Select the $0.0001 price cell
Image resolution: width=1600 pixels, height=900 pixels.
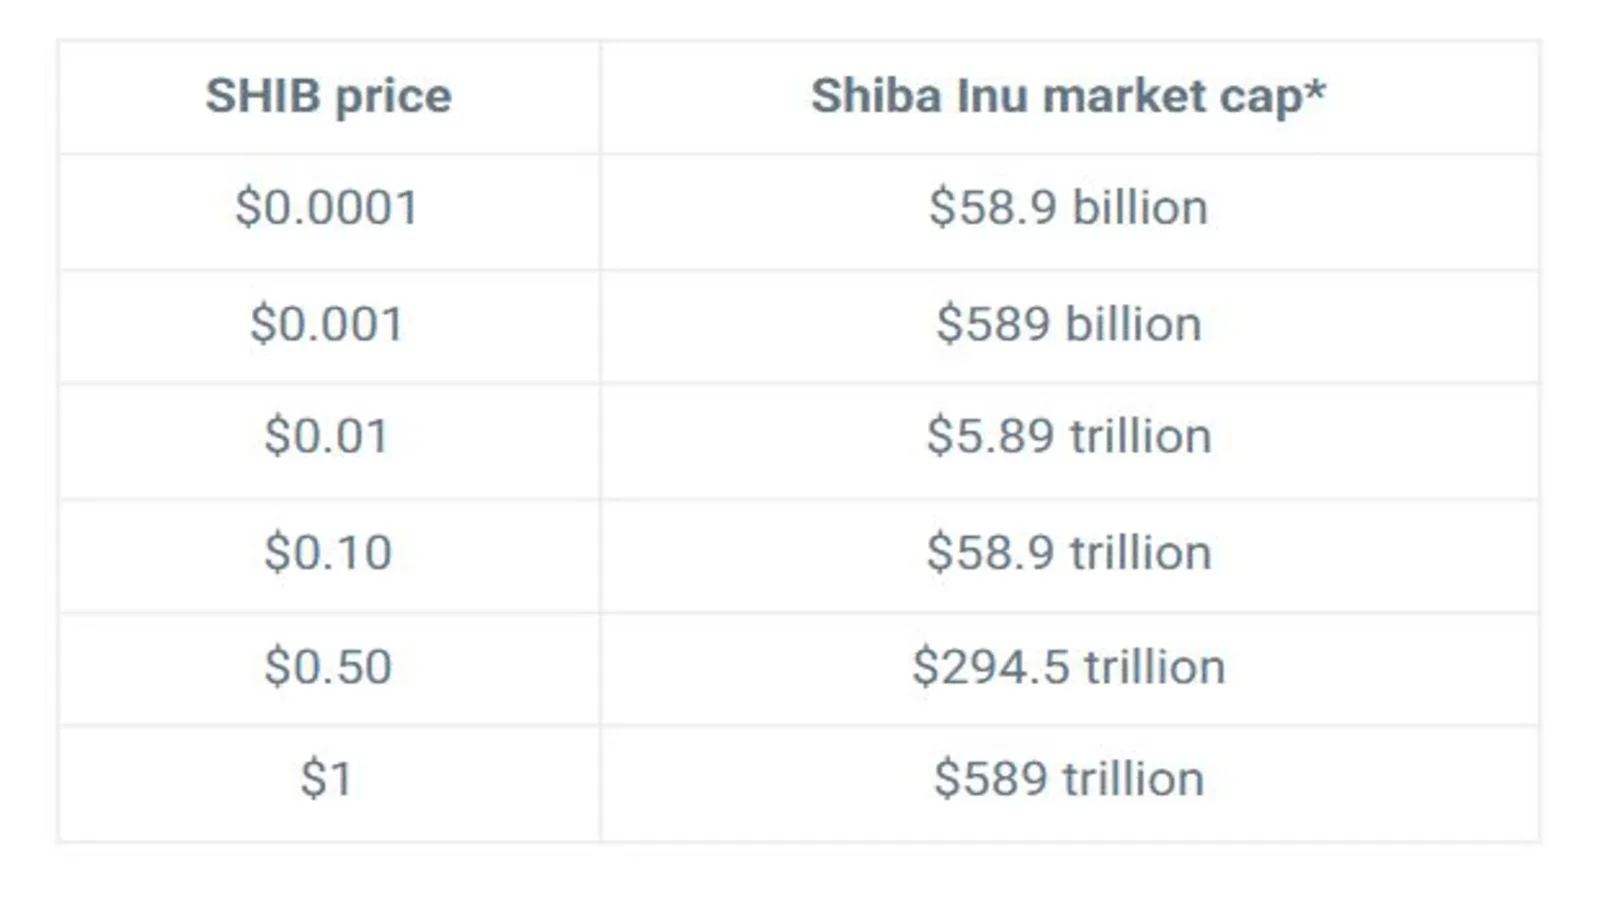(x=327, y=209)
